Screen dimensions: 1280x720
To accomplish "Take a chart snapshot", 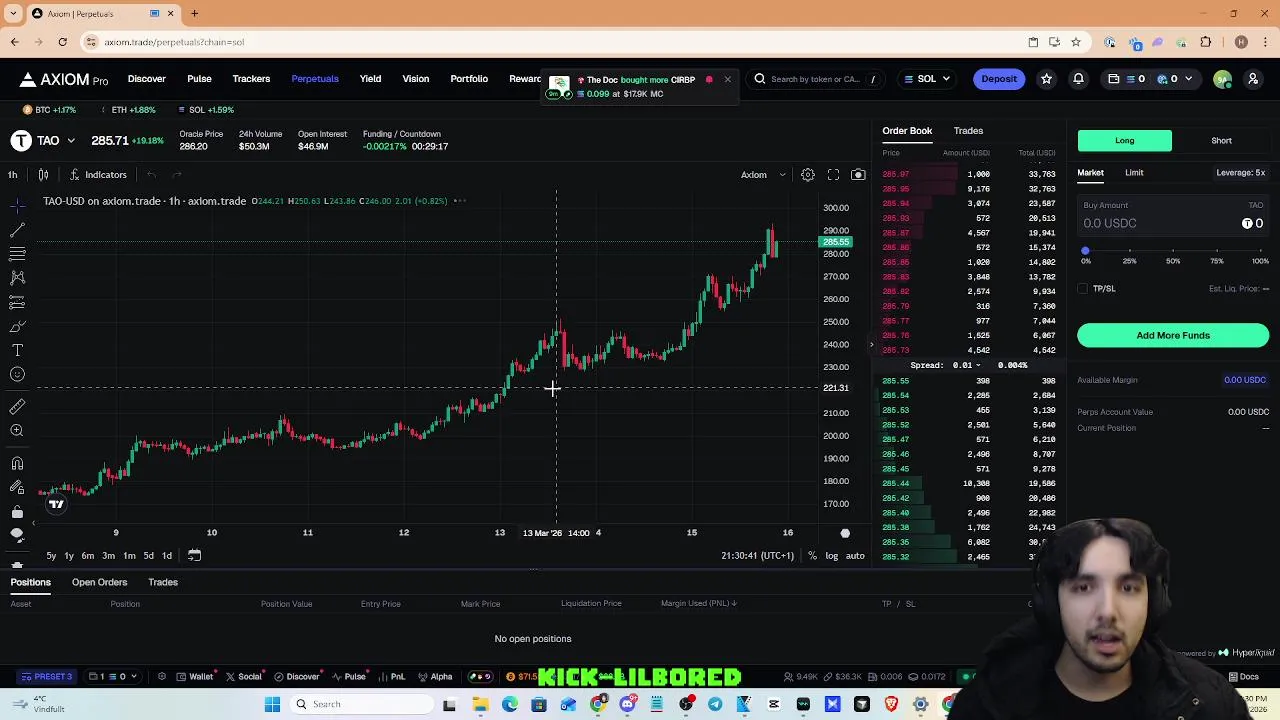I will (858, 175).
